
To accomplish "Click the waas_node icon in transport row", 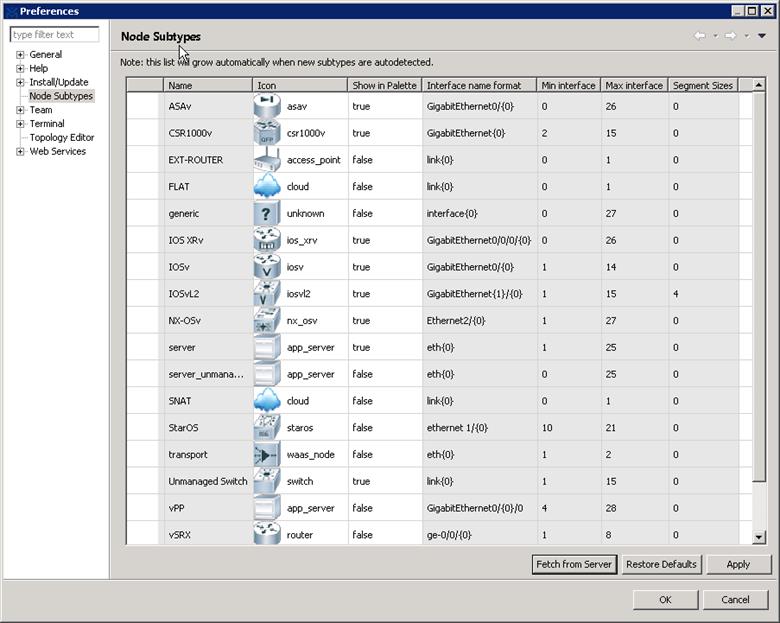I will [x=267, y=454].
